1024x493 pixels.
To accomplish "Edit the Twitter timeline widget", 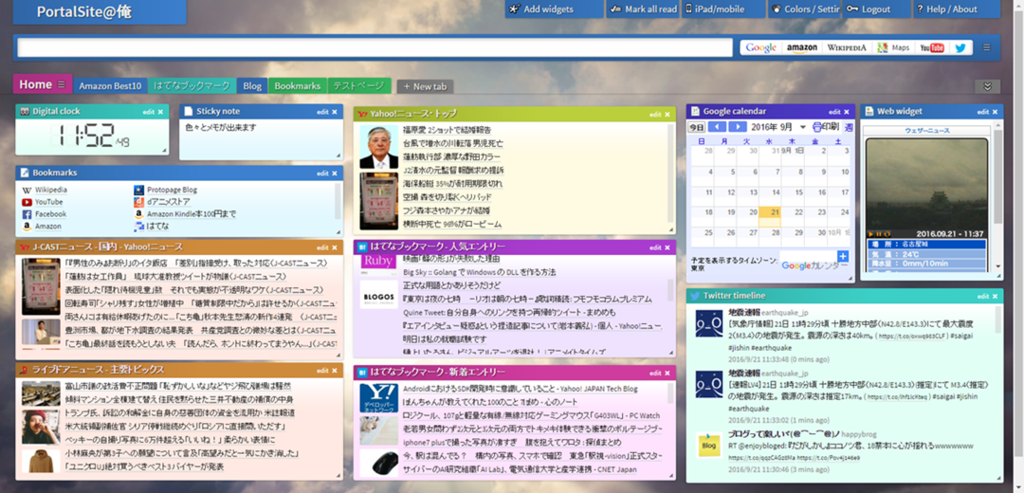I will coord(984,296).
